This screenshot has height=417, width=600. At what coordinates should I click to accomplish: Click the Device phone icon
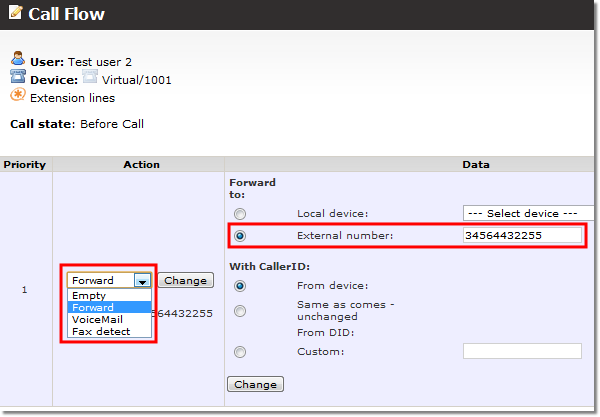tap(17, 79)
